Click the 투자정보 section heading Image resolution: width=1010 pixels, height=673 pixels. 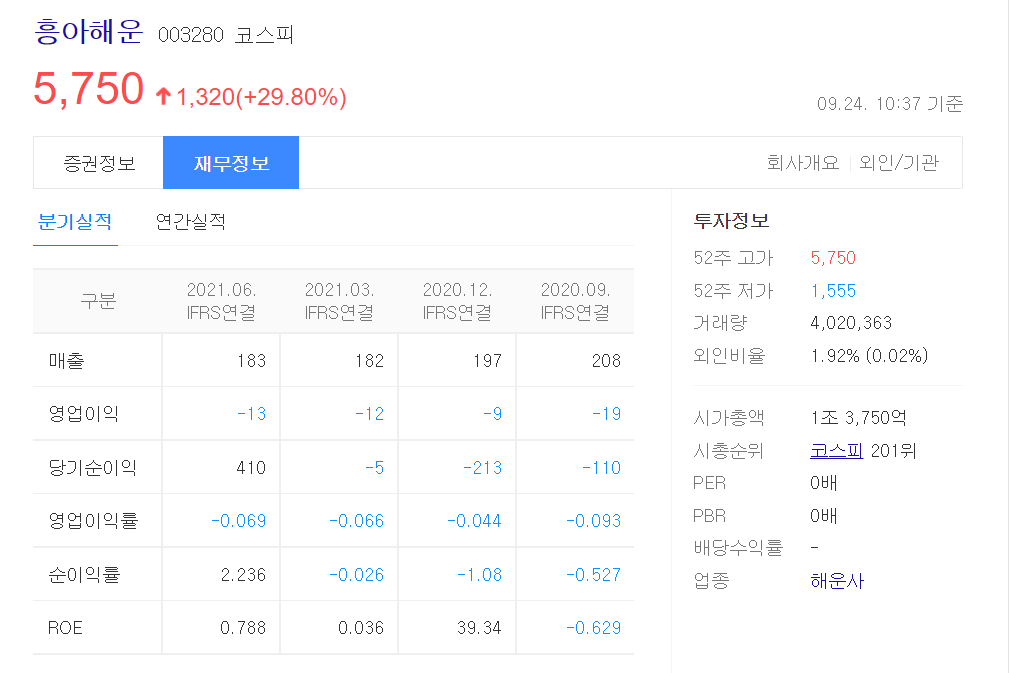pos(731,221)
